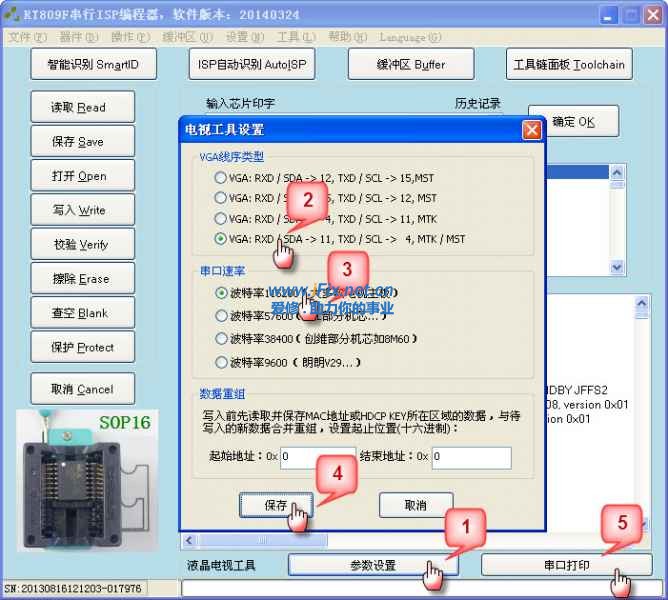Select the 波特率9600 baud rate option
The height and width of the screenshot is (600, 668).
pyautogui.click(x=221, y=363)
